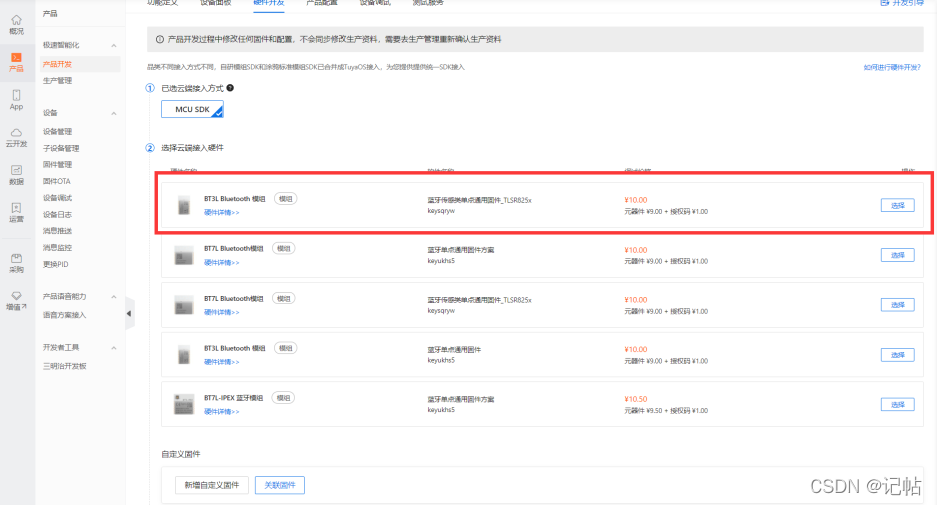Click the 蓝牙单点通用固件 name with keyukhs5

click(454, 350)
